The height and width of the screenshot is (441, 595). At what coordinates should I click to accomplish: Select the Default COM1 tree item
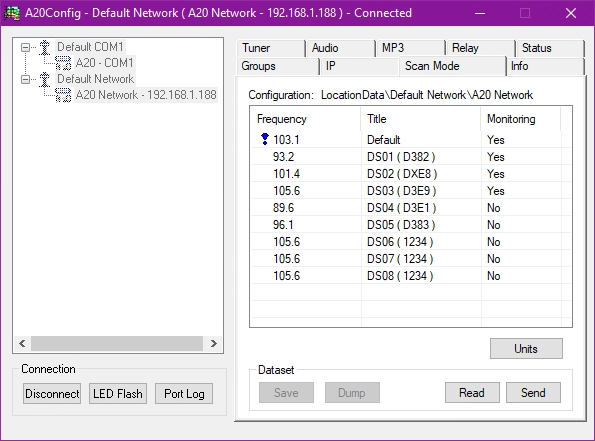point(90,47)
